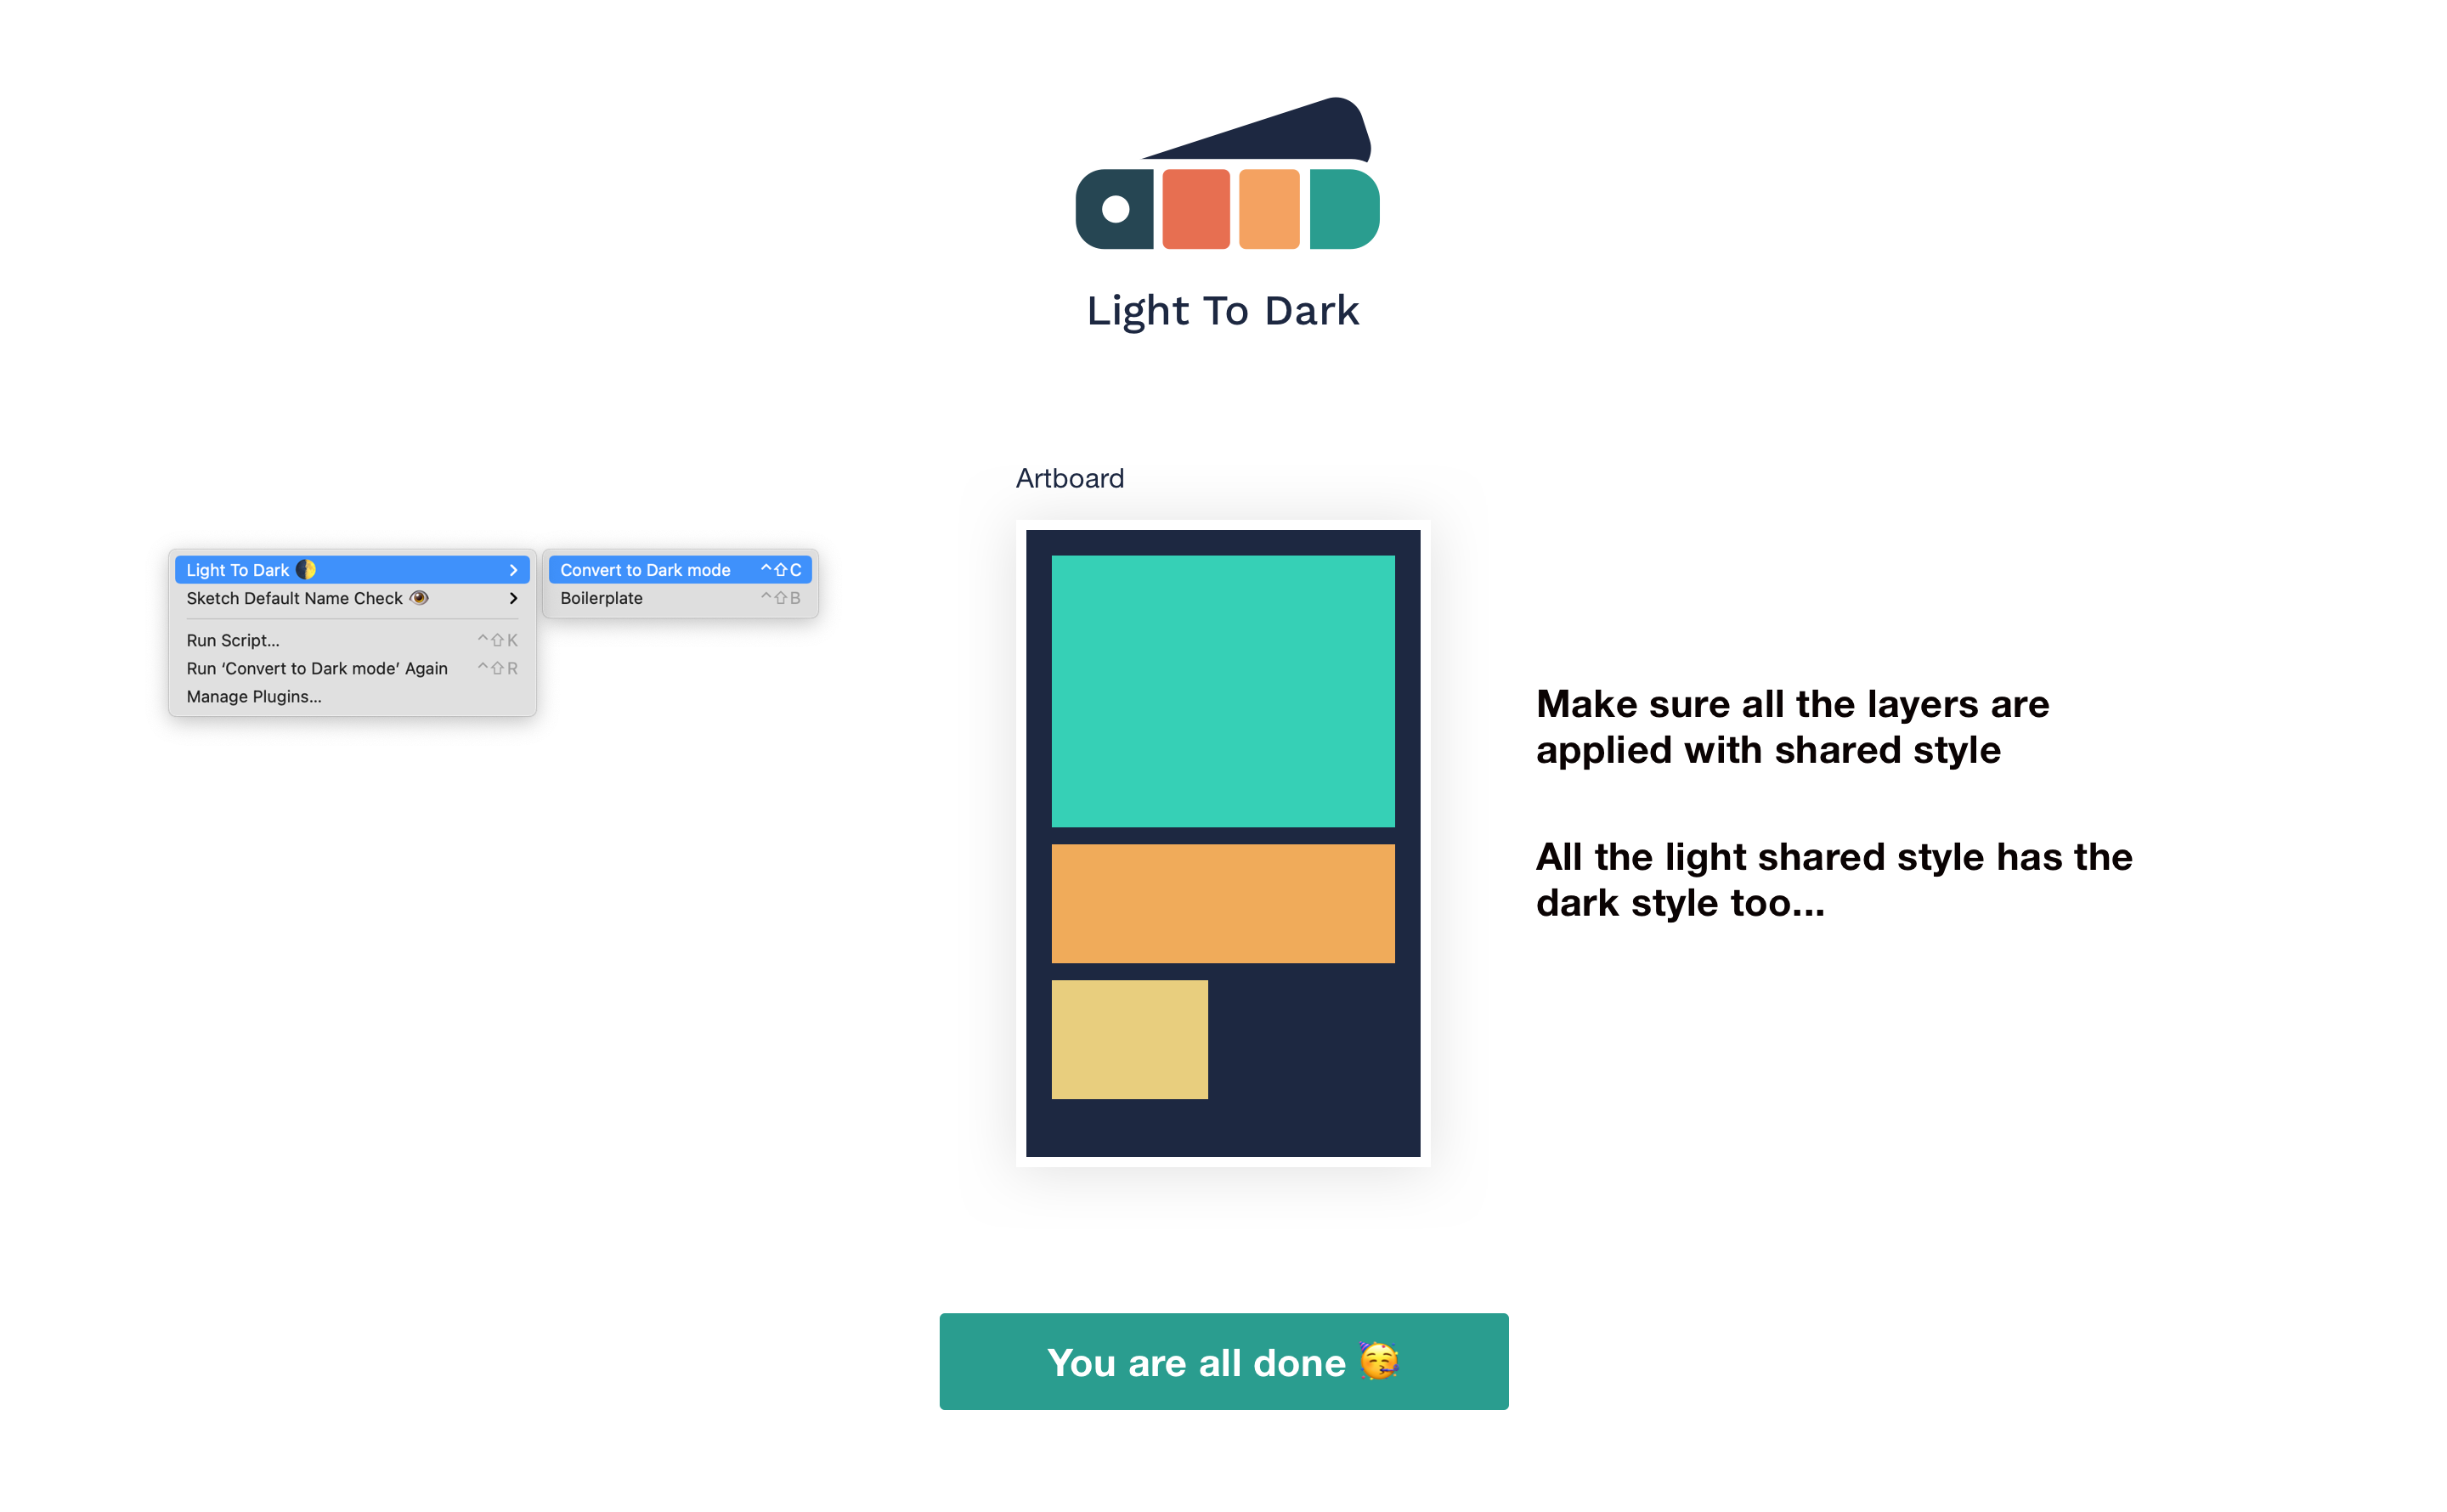Open Run Script from the plugin menu
Screen dimensions: 2447x1512
tap(232, 640)
